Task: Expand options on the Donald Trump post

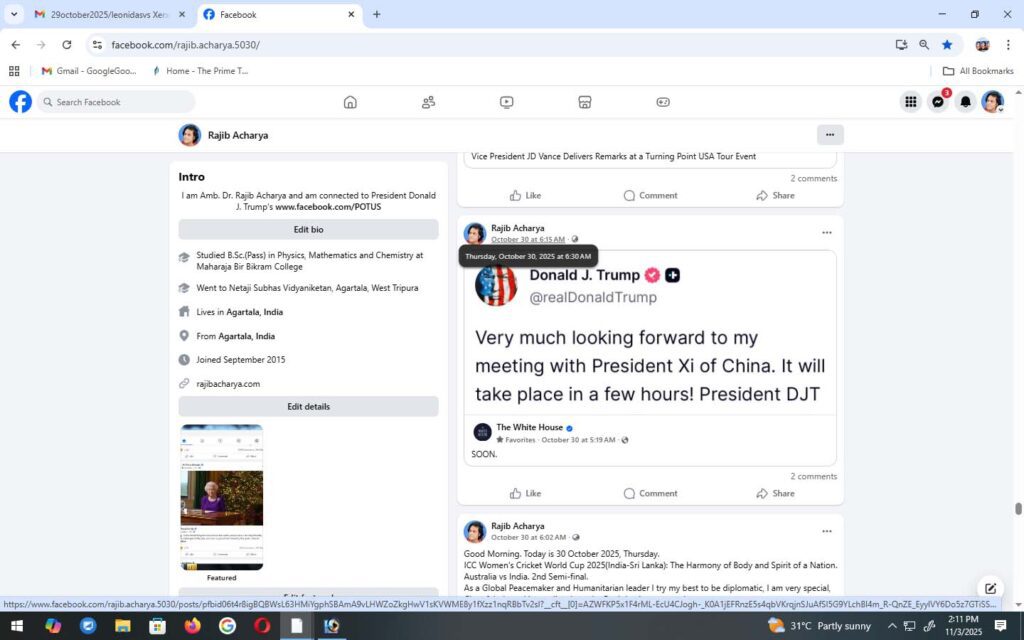Action: coord(826,233)
